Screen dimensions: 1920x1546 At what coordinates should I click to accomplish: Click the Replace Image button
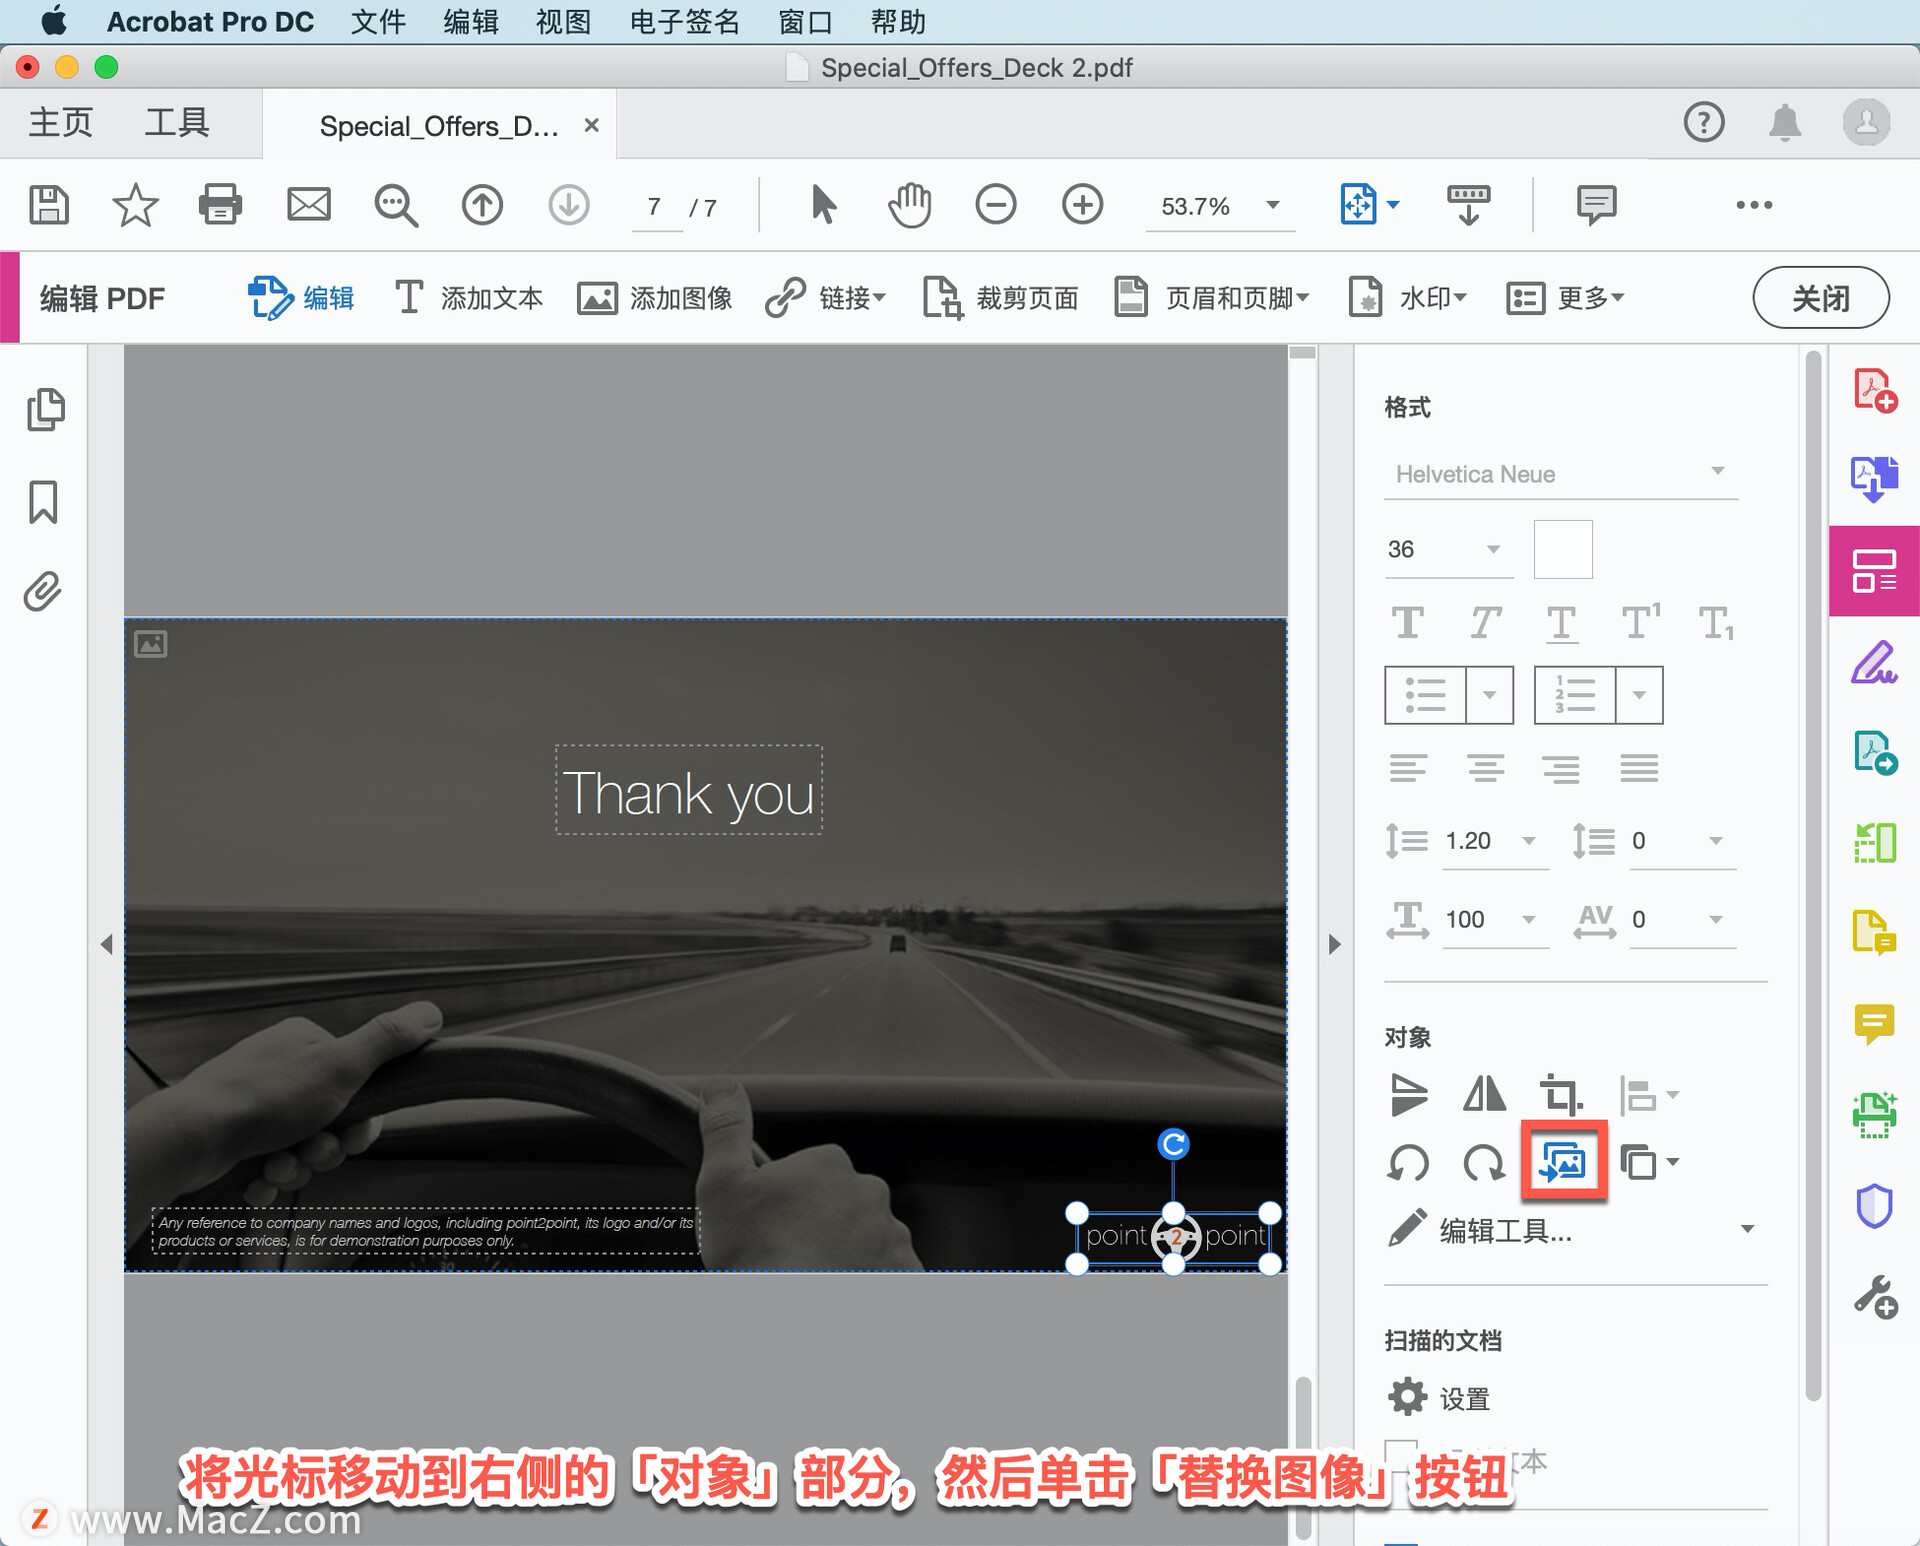(x=1563, y=1161)
